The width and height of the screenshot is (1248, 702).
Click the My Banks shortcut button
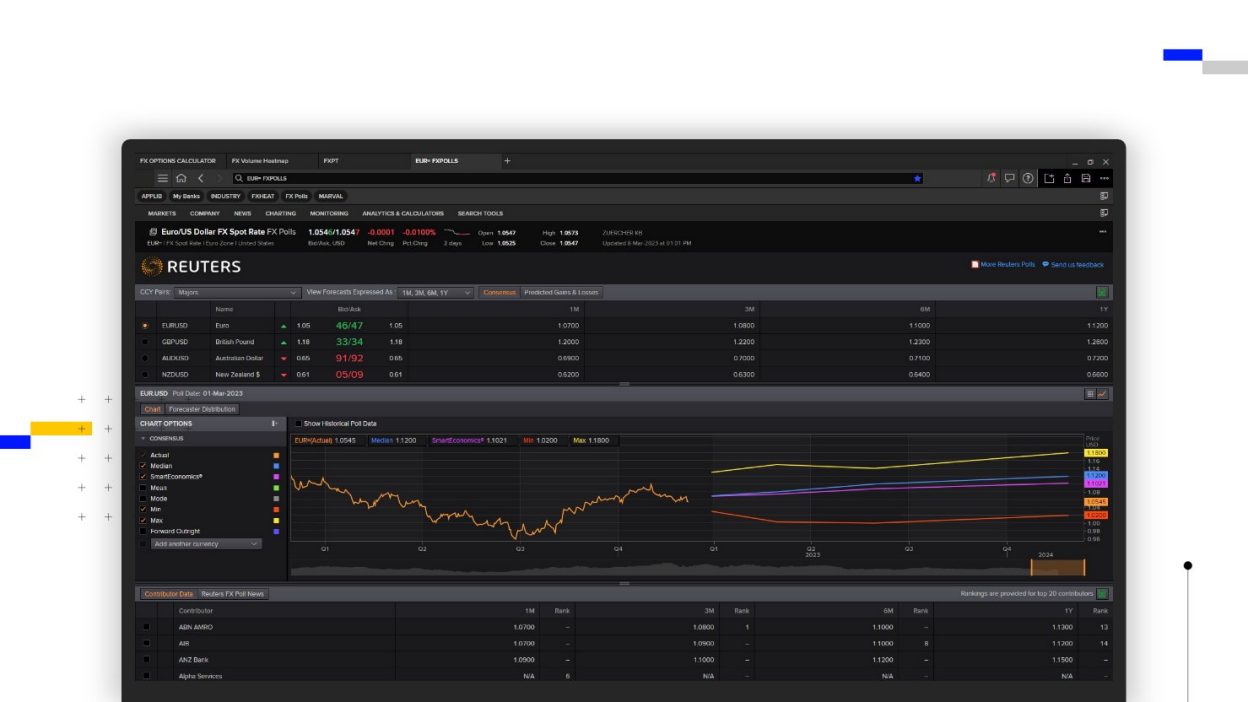pos(185,196)
